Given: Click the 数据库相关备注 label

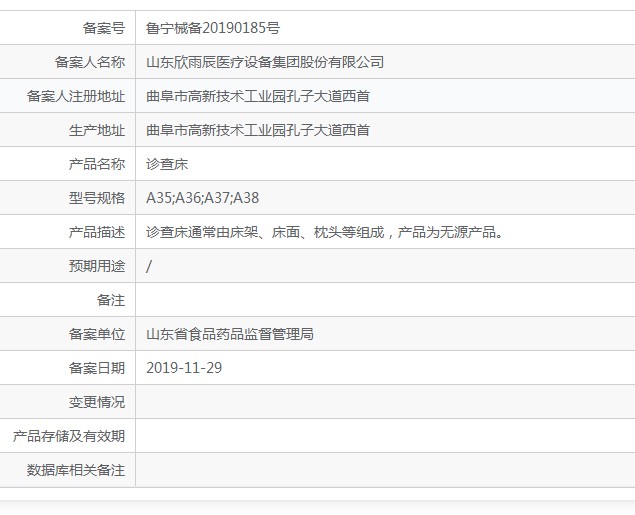Looking at the screenshot, I should [76, 470].
